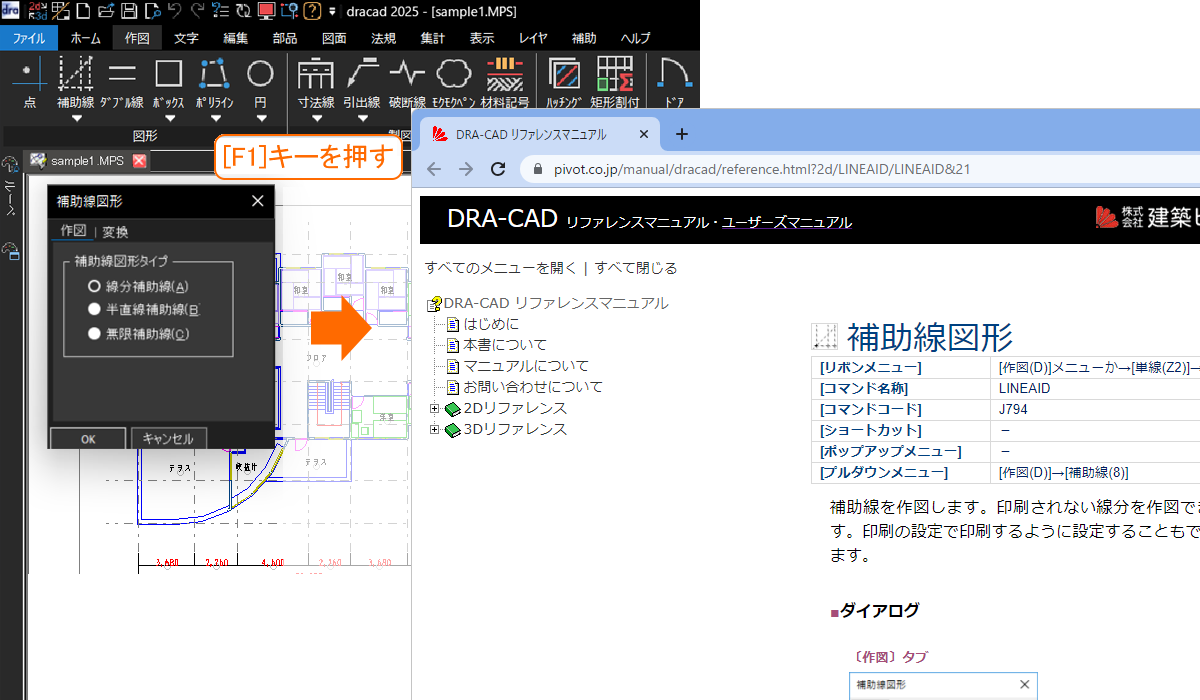The height and width of the screenshot is (700, 1200).
Task: Click the すべてのメニューを開く link
Action: (501, 268)
